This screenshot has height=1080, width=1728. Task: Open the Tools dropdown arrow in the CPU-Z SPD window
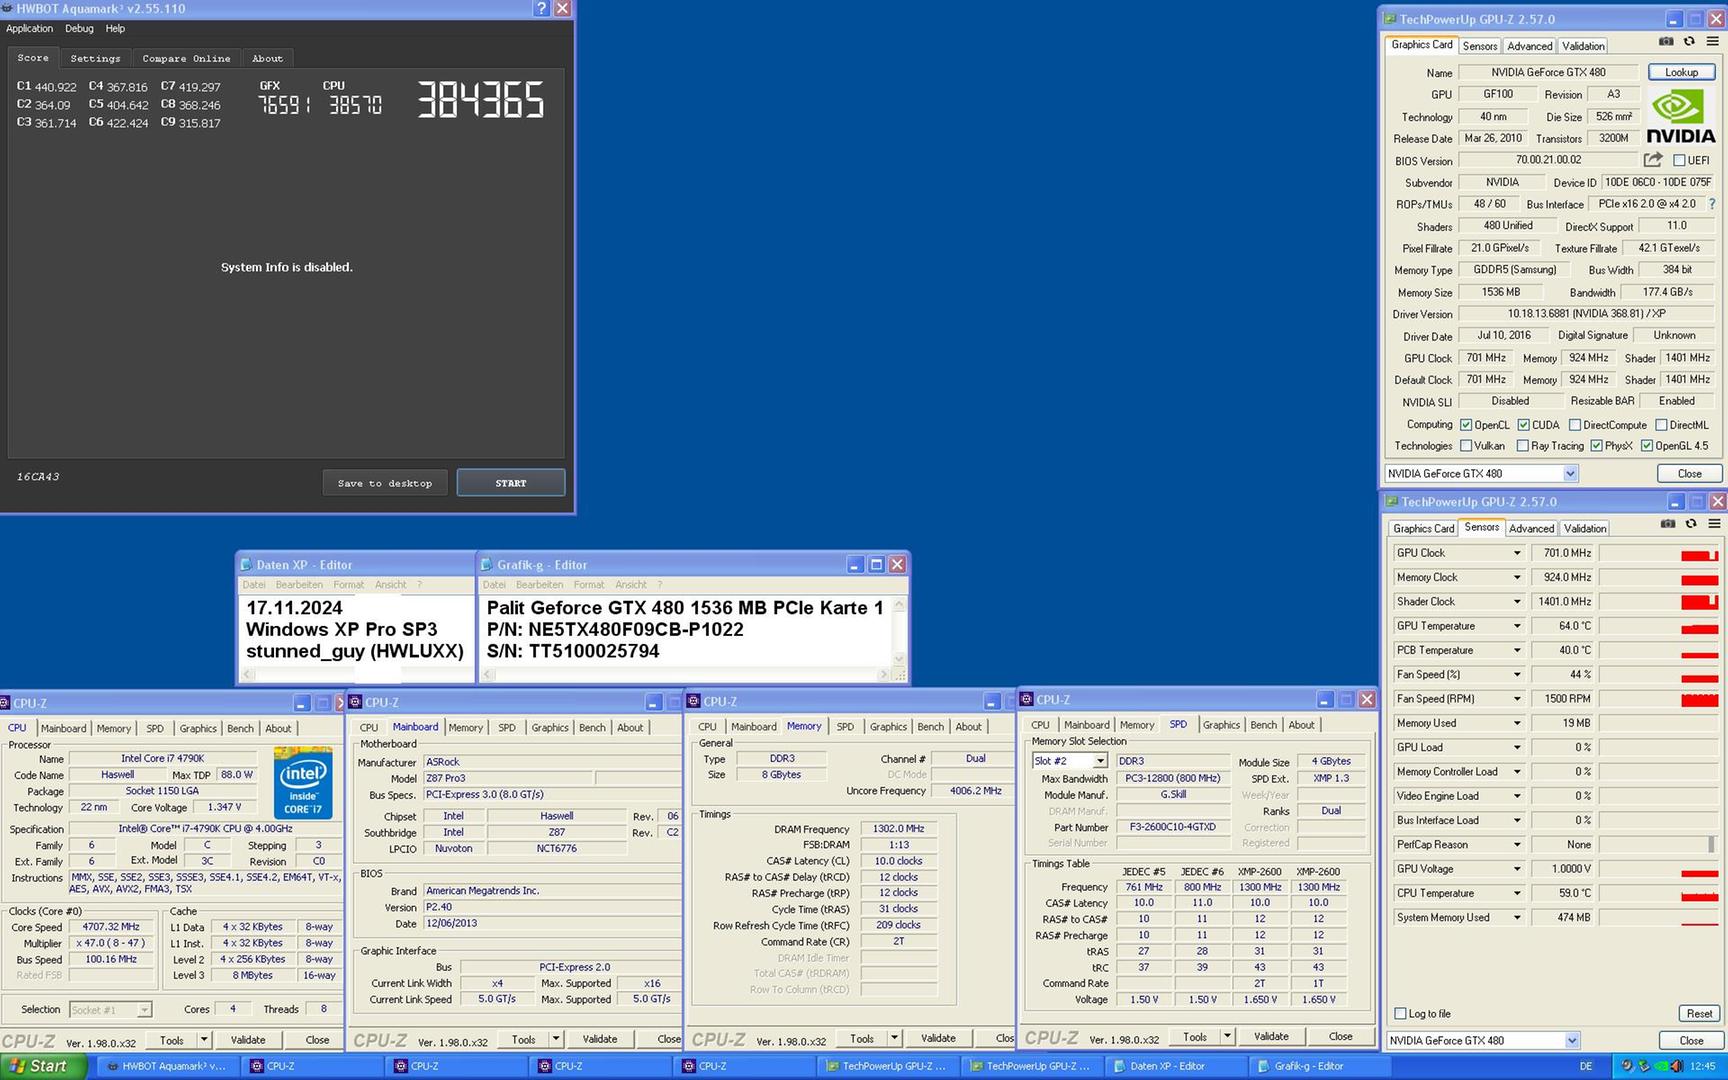tap(1227, 1036)
